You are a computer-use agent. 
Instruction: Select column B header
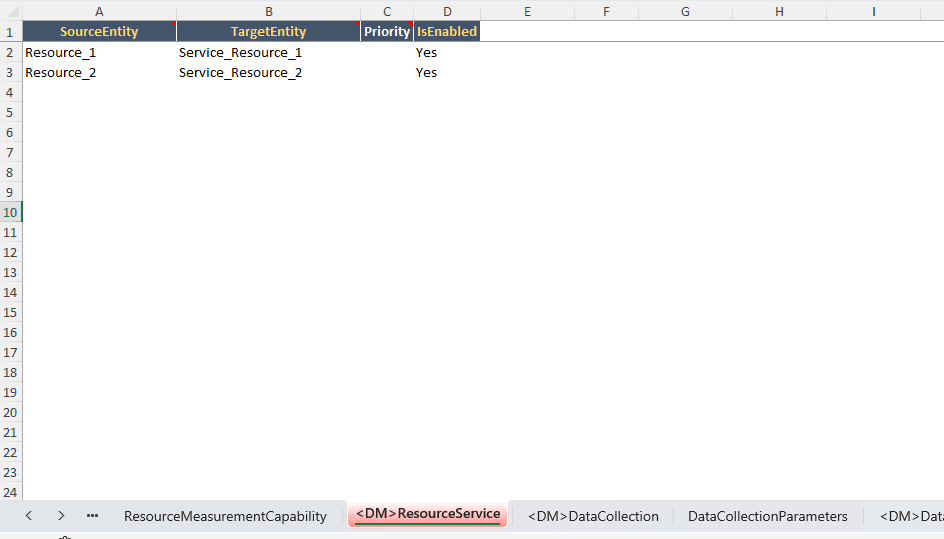point(269,11)
